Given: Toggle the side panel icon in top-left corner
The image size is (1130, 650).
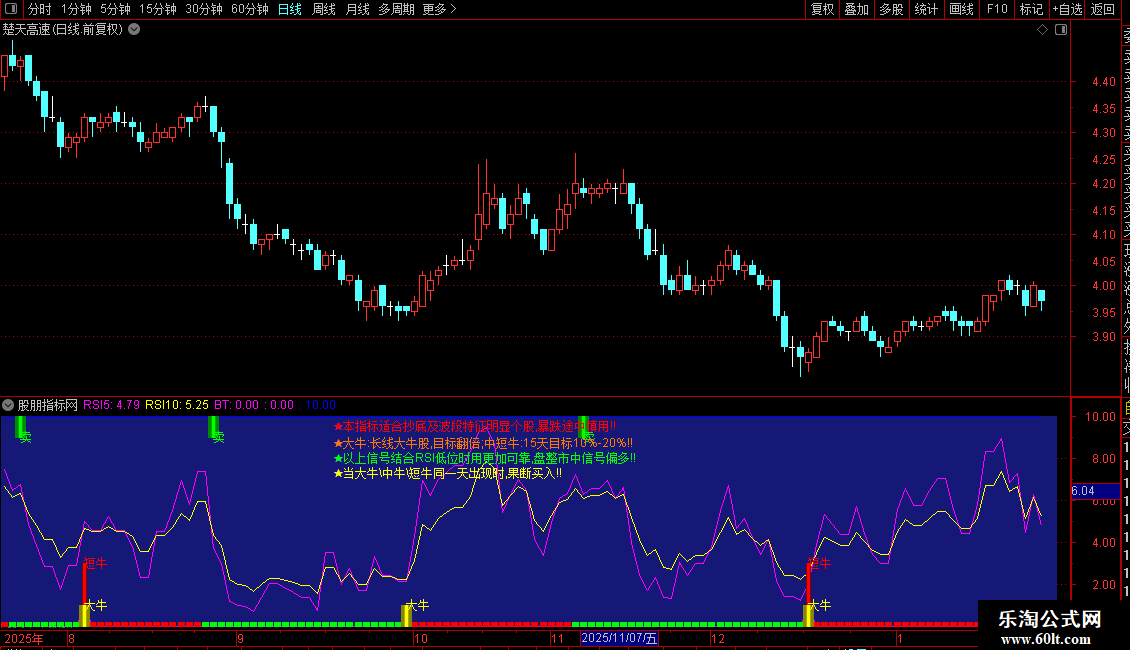Looking at the screenshot, I should pos(11,9).
